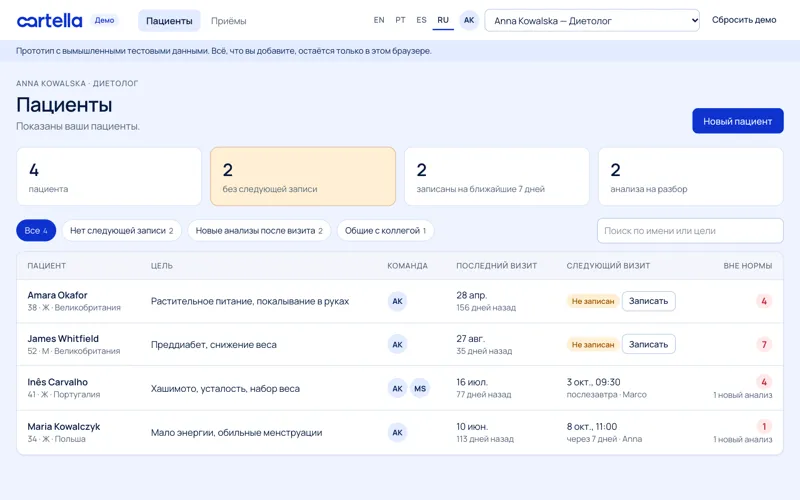Click AK team avatar in Maria Kowalczyk row
Image resolution: width=800 pixels, height=500 pixels.
[397, 433]
